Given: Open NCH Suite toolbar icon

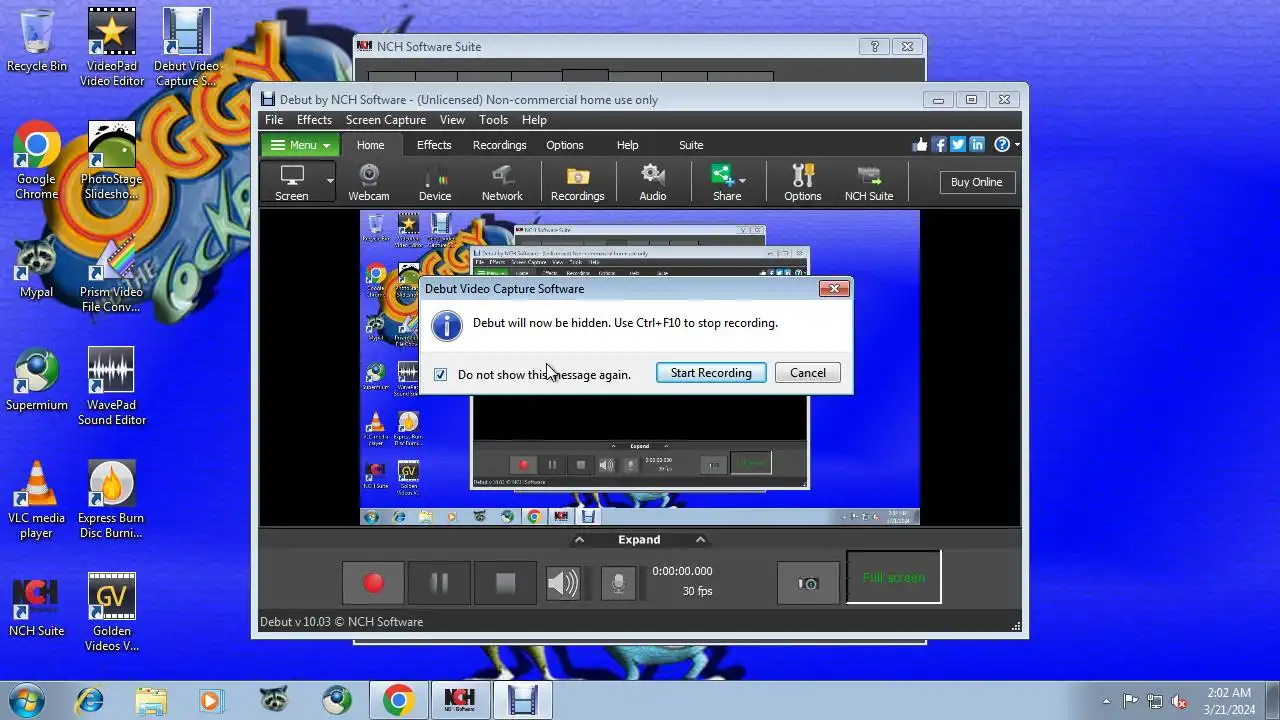Looking at the screenshot, I should click(869, 183).
